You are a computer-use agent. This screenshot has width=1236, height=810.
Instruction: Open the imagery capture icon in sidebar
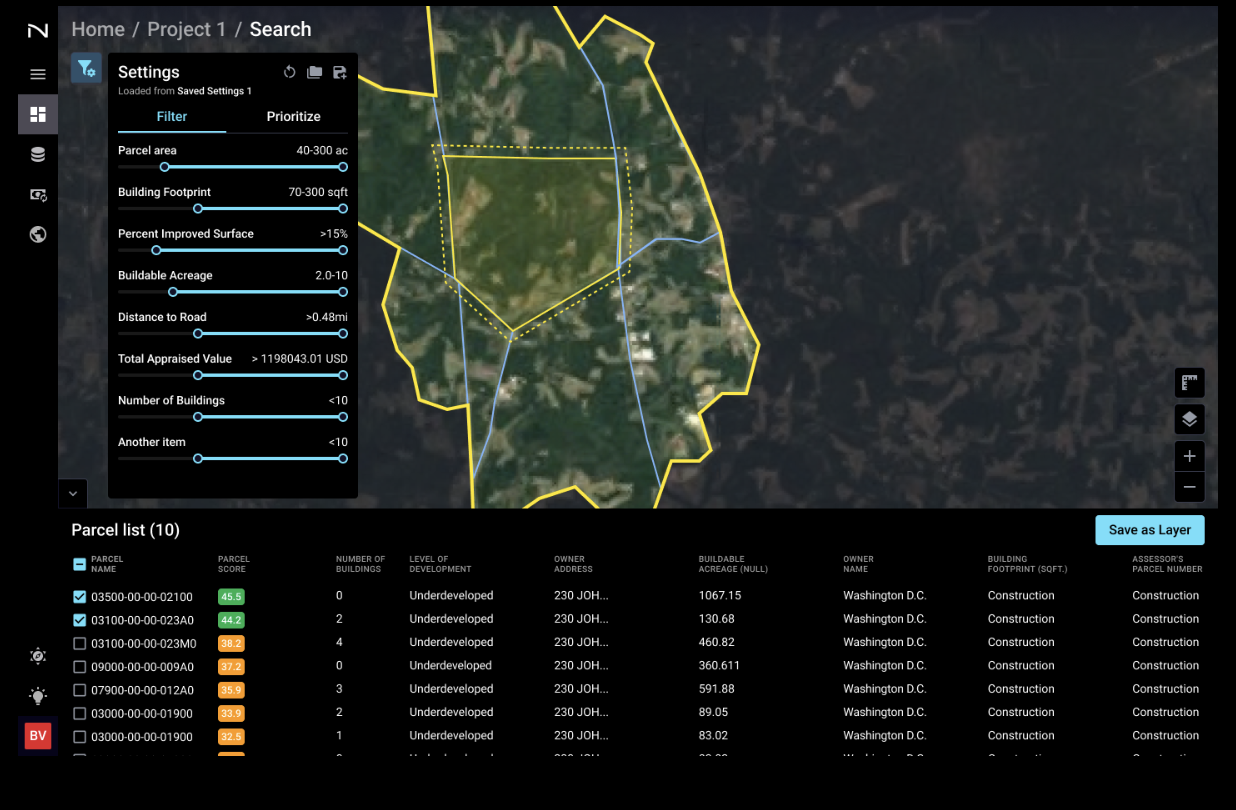tap(37, 195)
